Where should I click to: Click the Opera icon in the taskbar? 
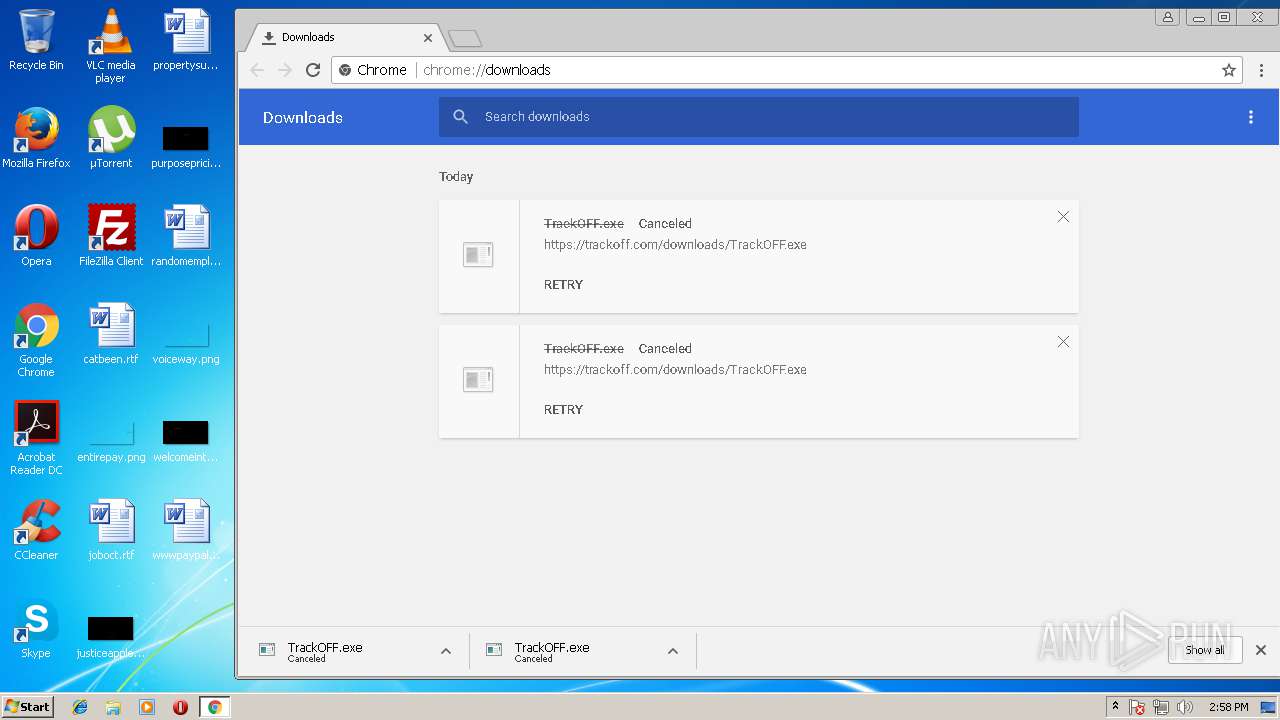pyautogui.click(x=180, y=707)
